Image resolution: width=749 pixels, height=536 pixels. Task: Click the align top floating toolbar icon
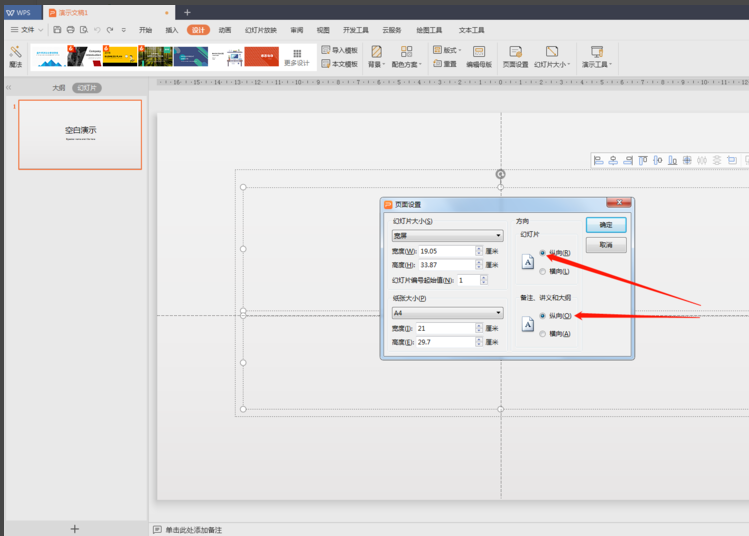pyautogui.click(x=643, y=161)
